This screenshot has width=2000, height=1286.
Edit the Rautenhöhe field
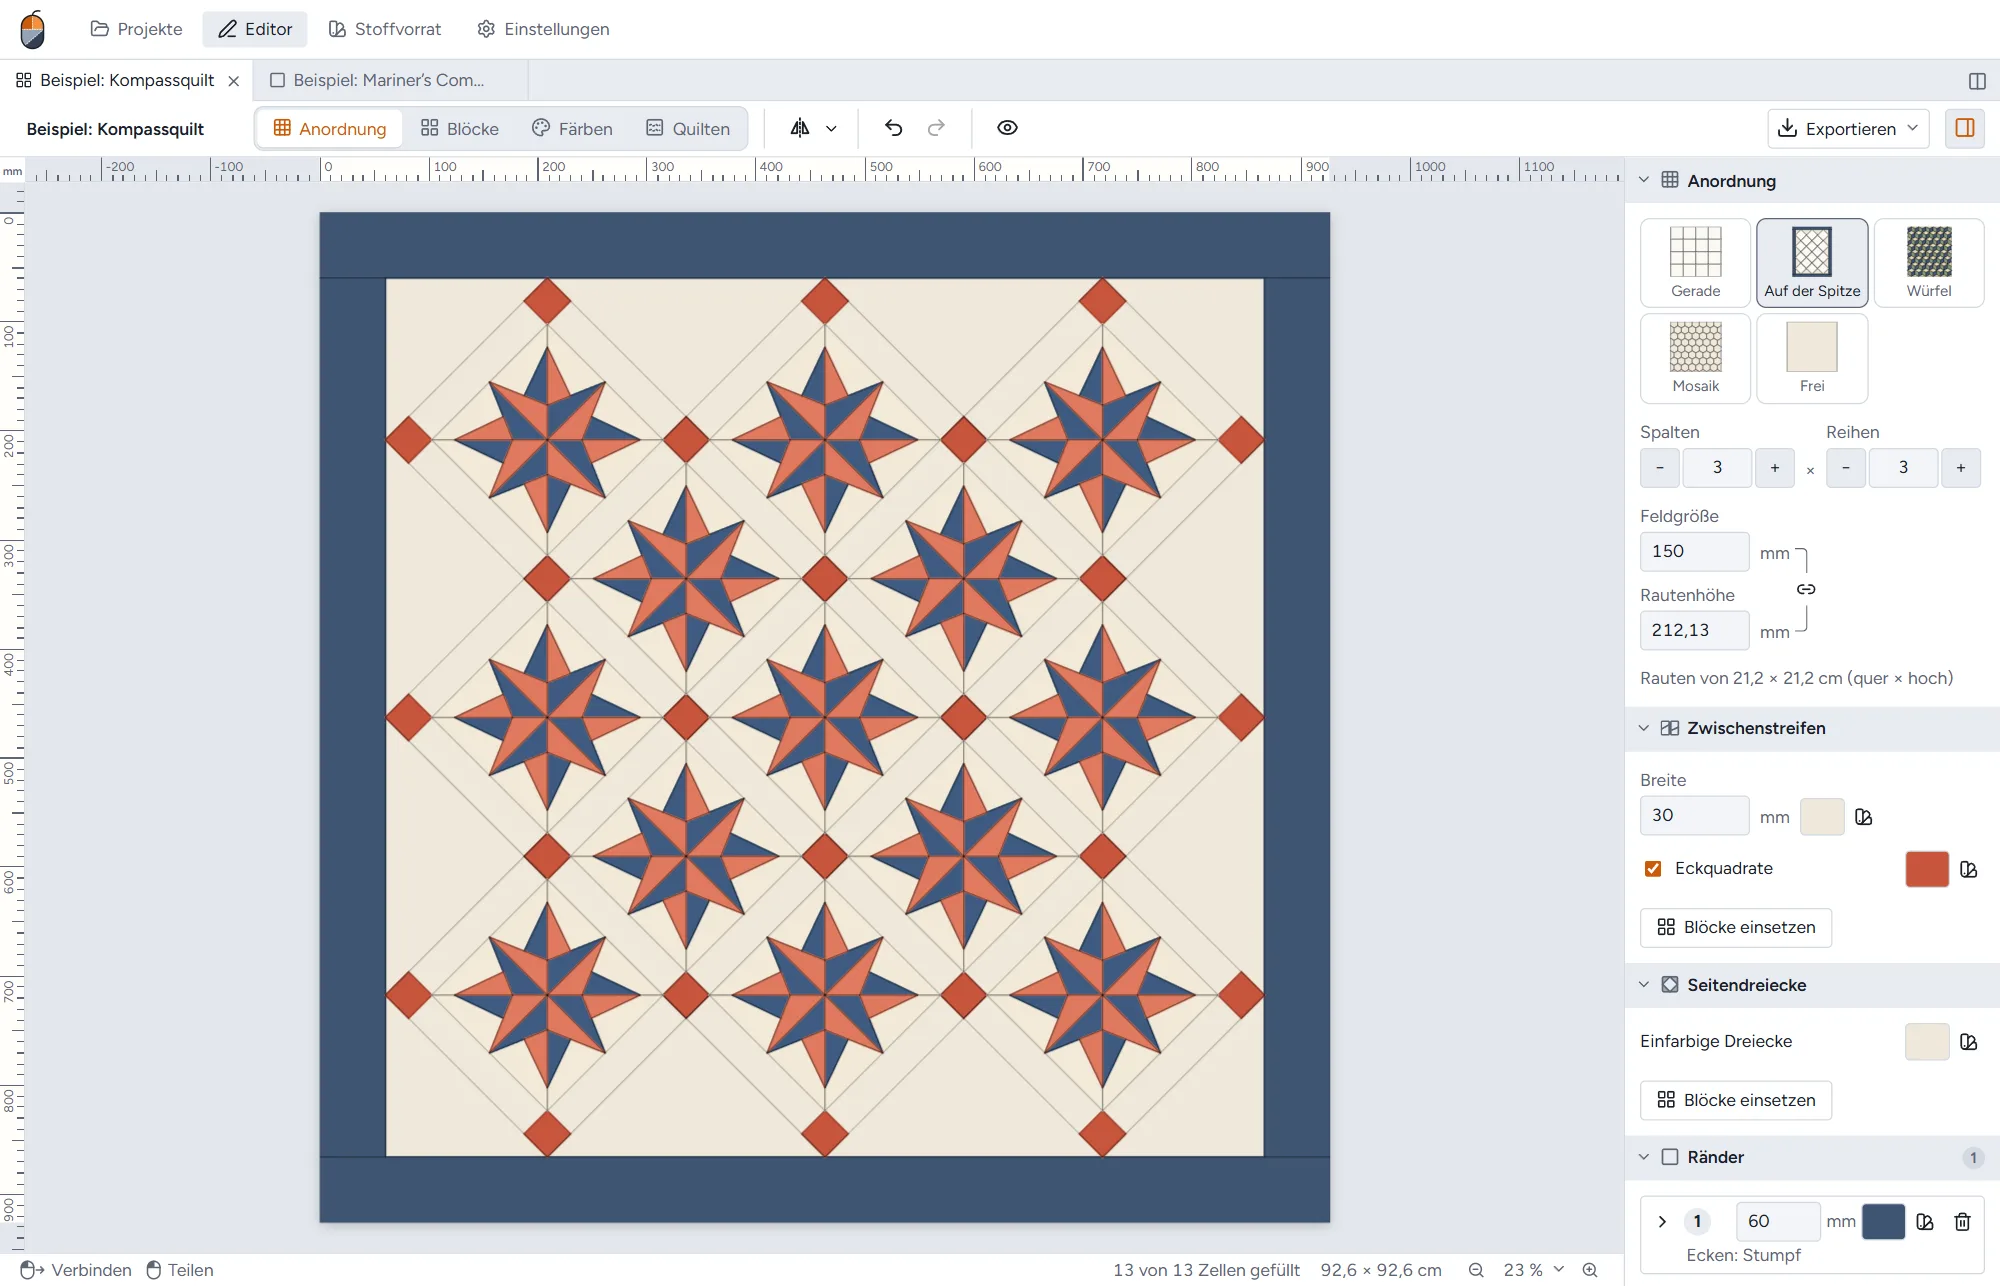1694,631
